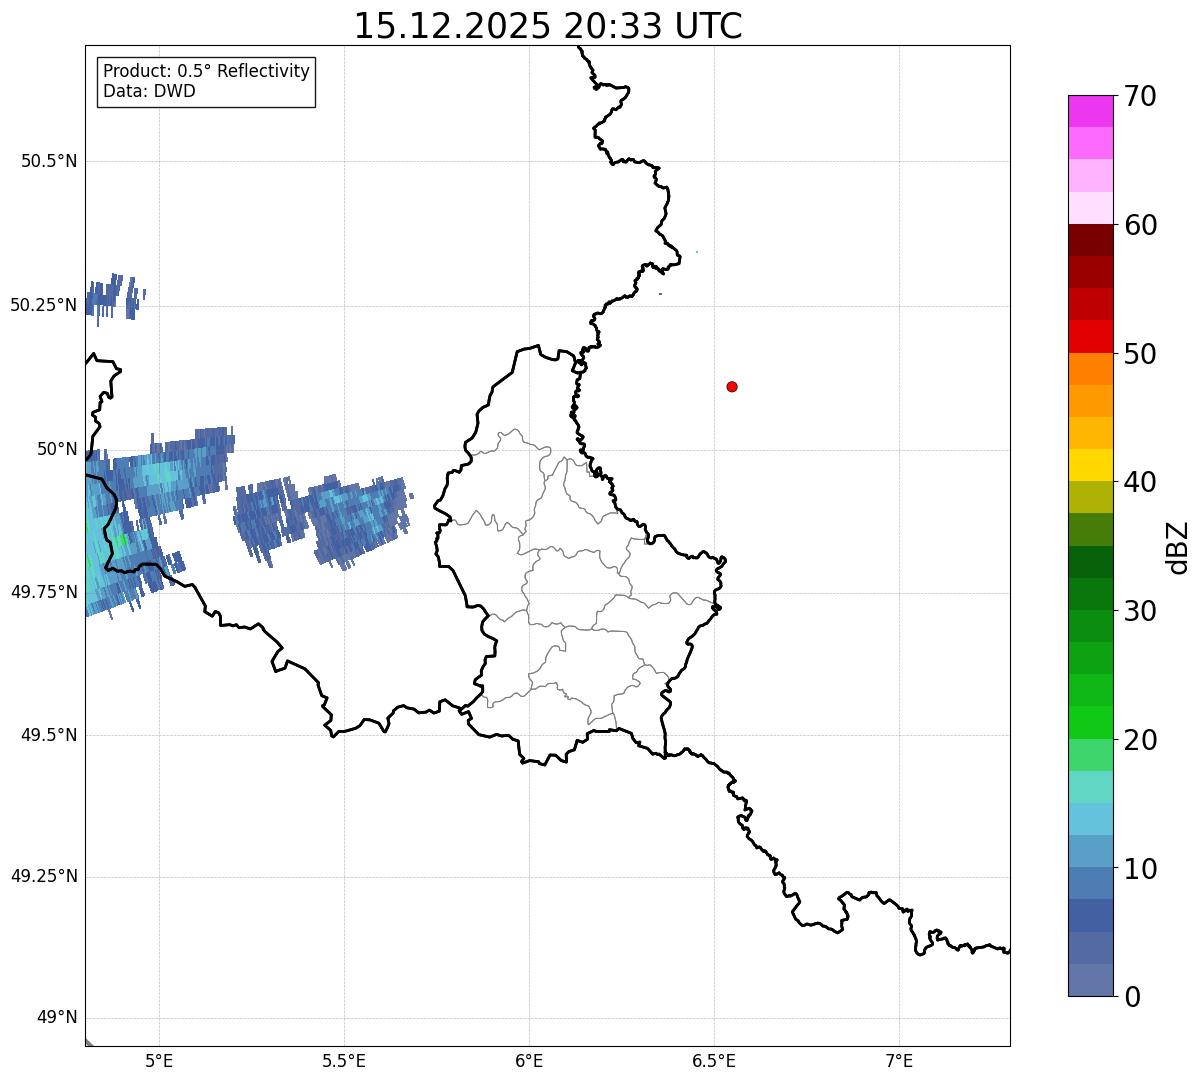Click the 49.75°N latitude label

coord(44,592)
